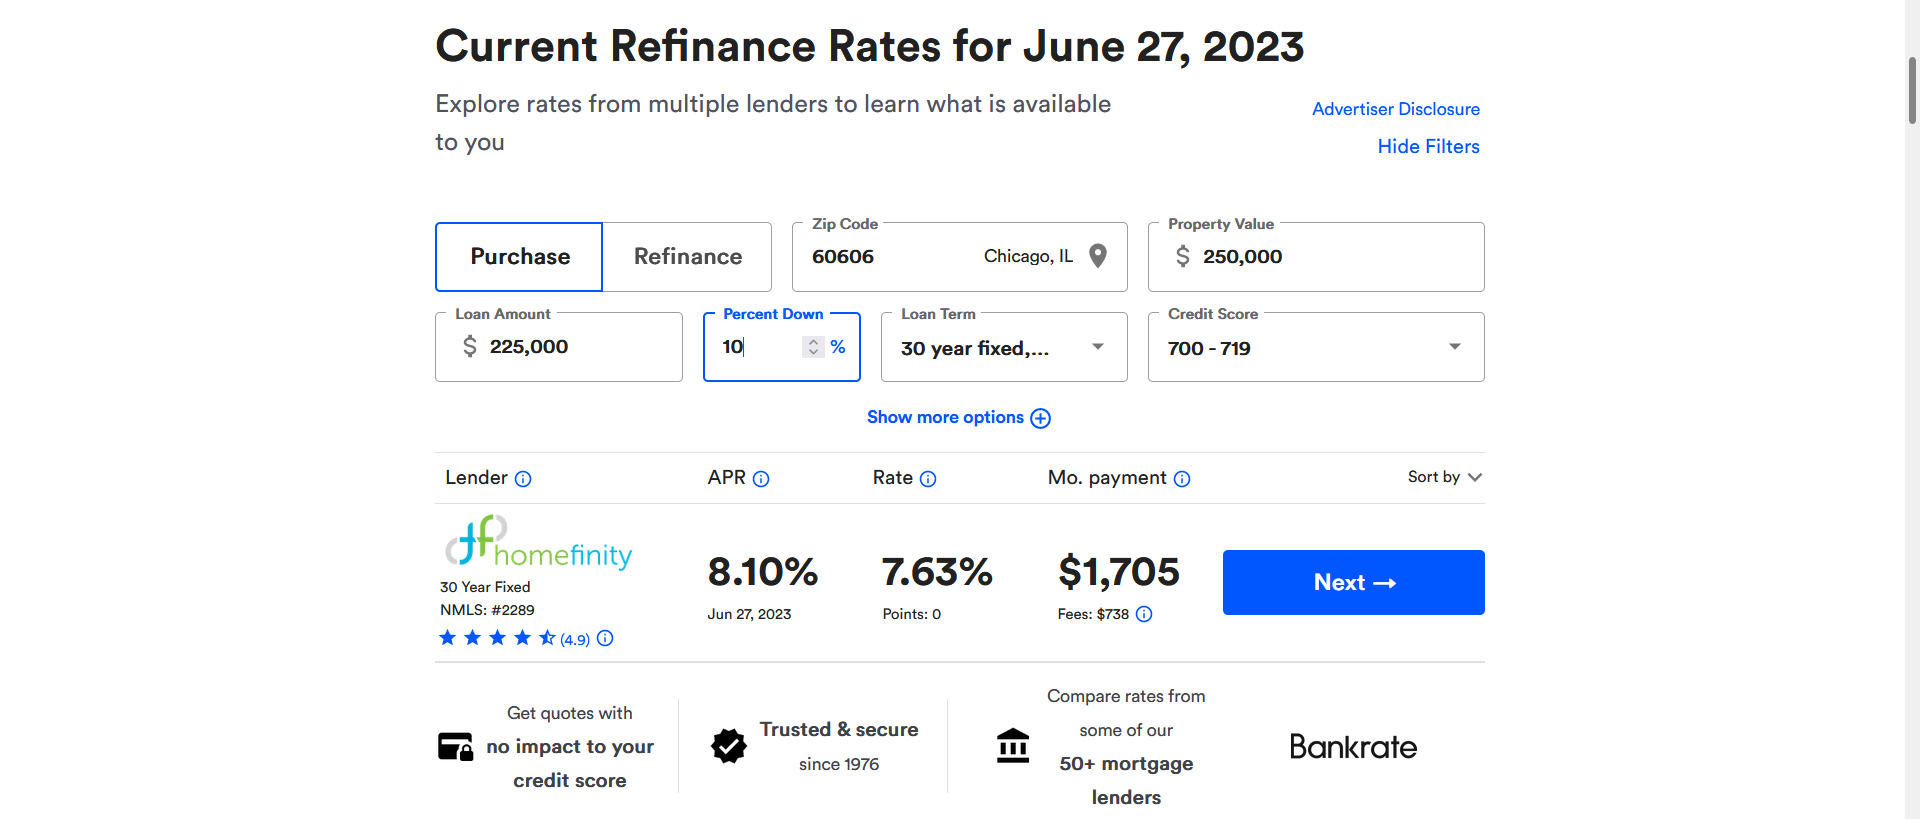The height and width of the screenshot is (819, 1920).
Task: Click the Points: 0 text
Action: pos(912,614)
